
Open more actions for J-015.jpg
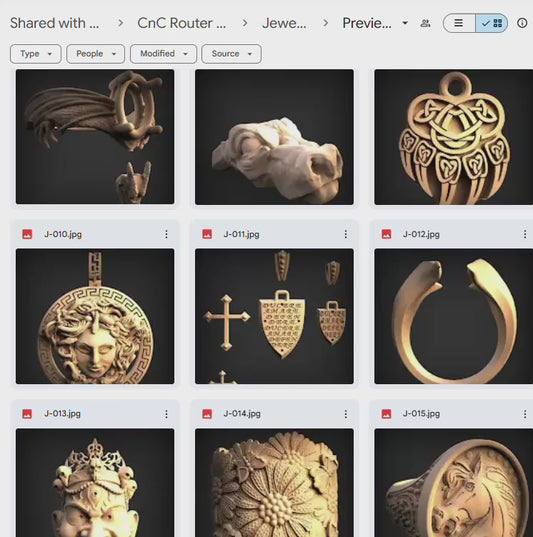525,414
